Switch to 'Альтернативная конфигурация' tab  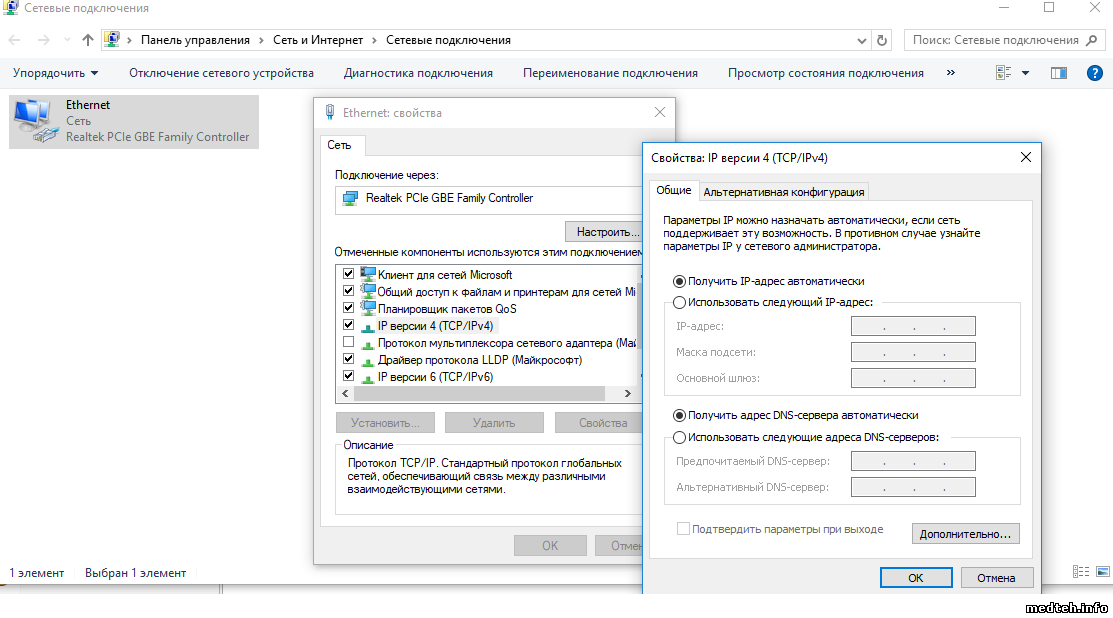783,192
